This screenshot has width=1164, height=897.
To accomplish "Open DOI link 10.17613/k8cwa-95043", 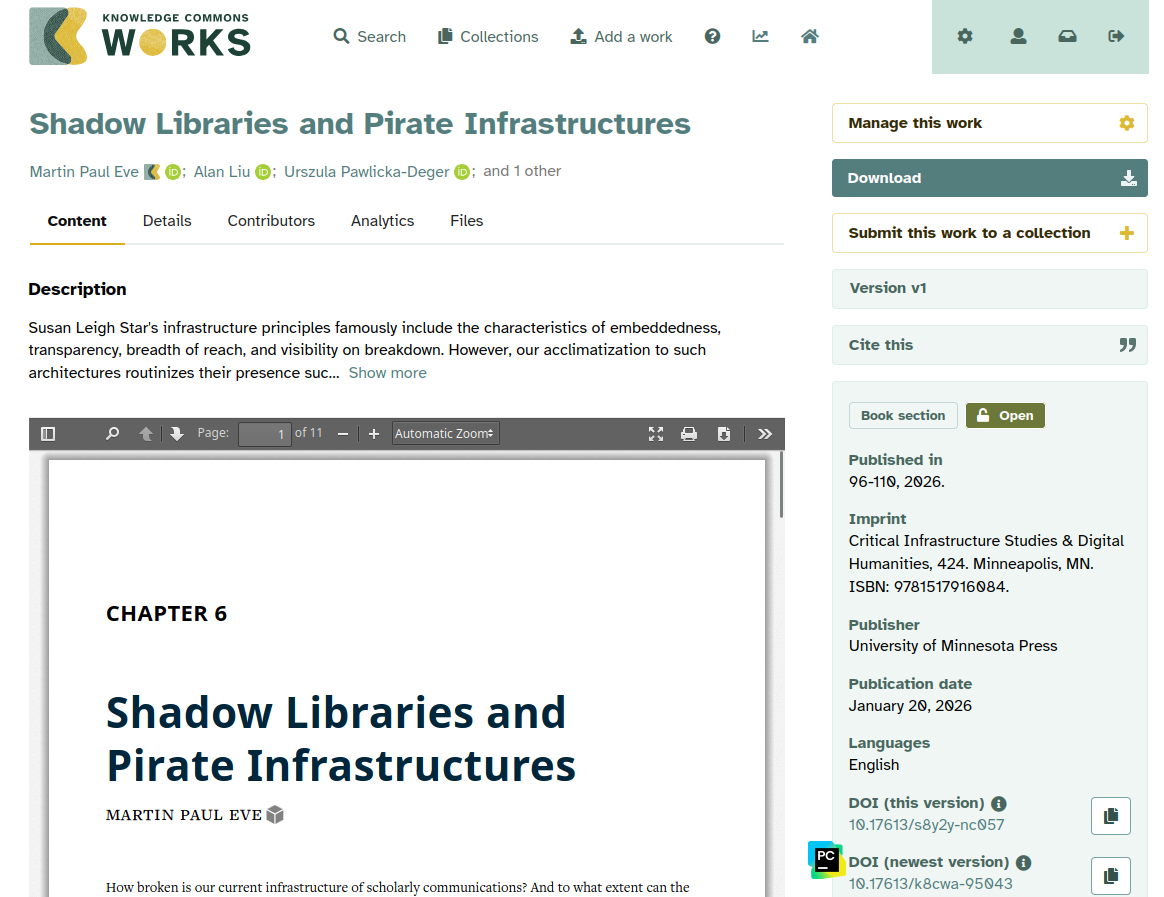I will pyautogui.click(x=930, y=884).
